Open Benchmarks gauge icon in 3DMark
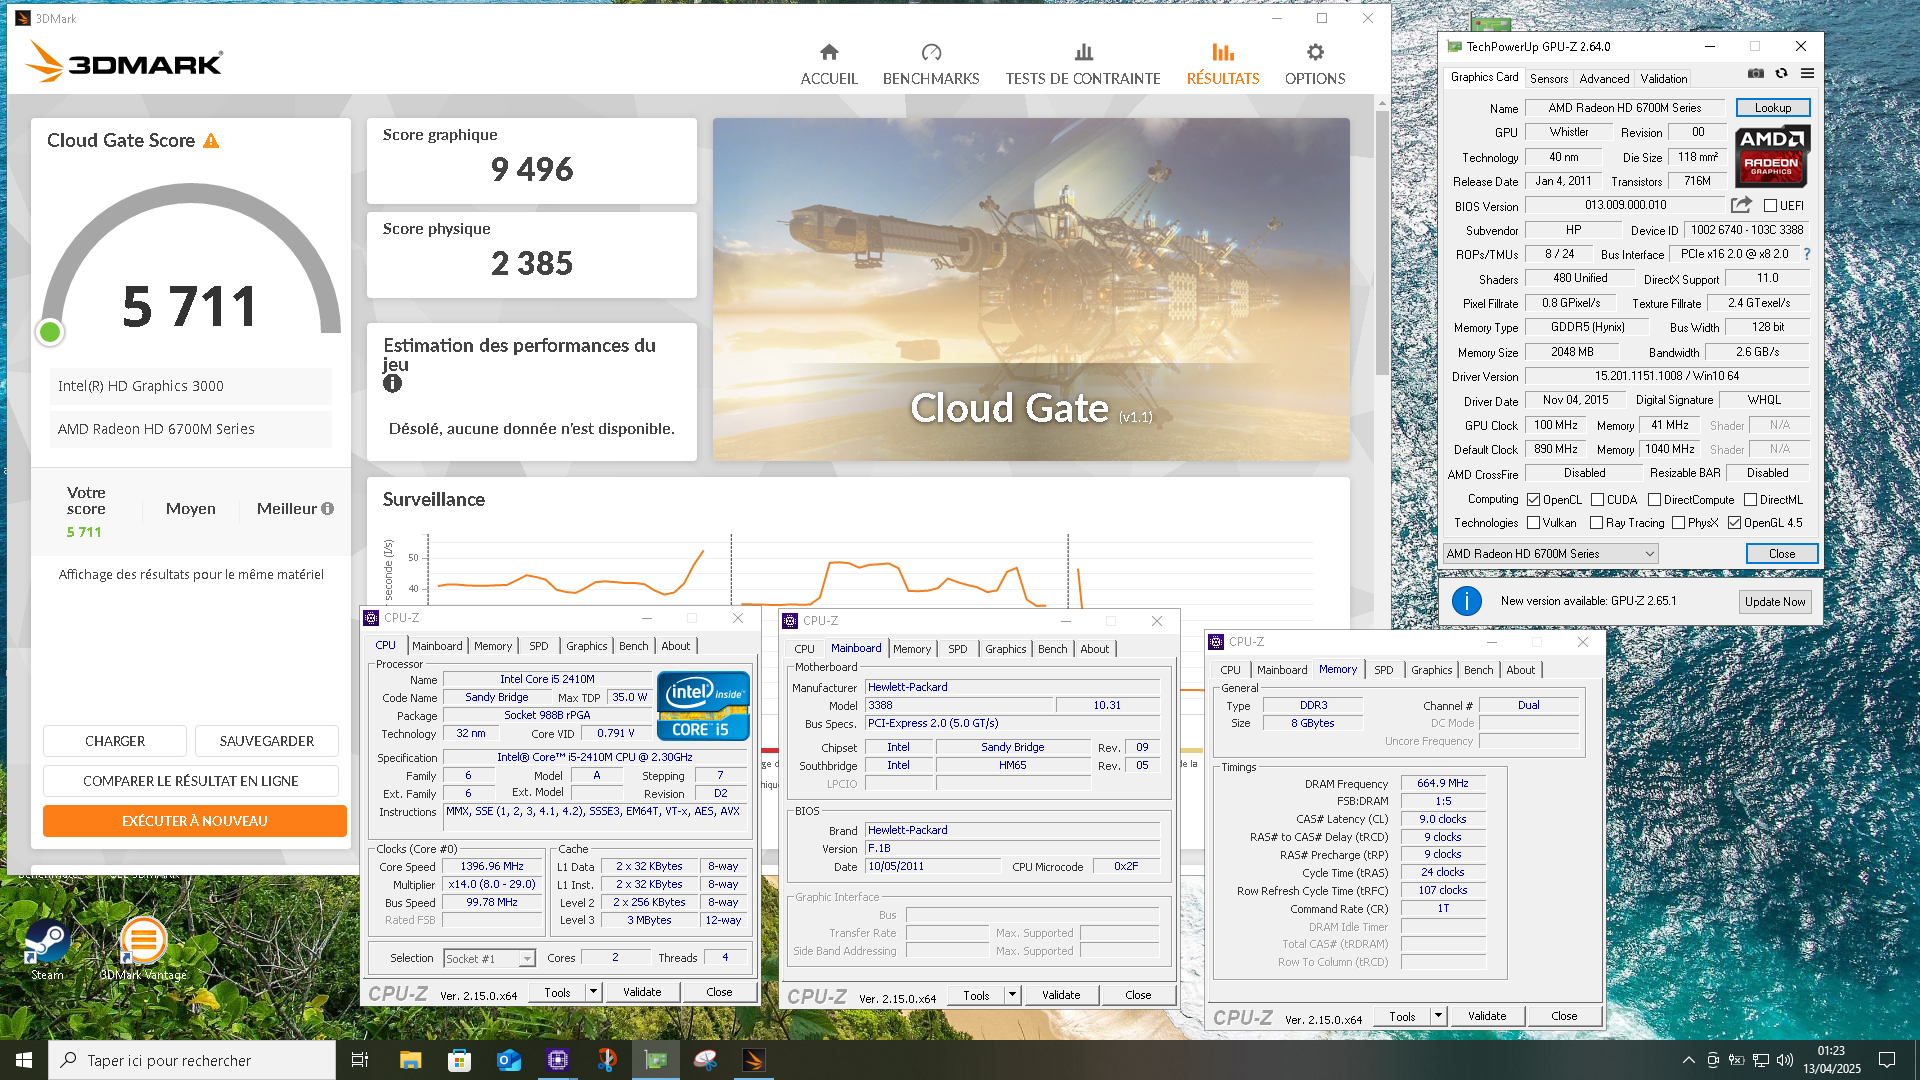Screen dimensions: 1920x1080 (x=931, y=52)
